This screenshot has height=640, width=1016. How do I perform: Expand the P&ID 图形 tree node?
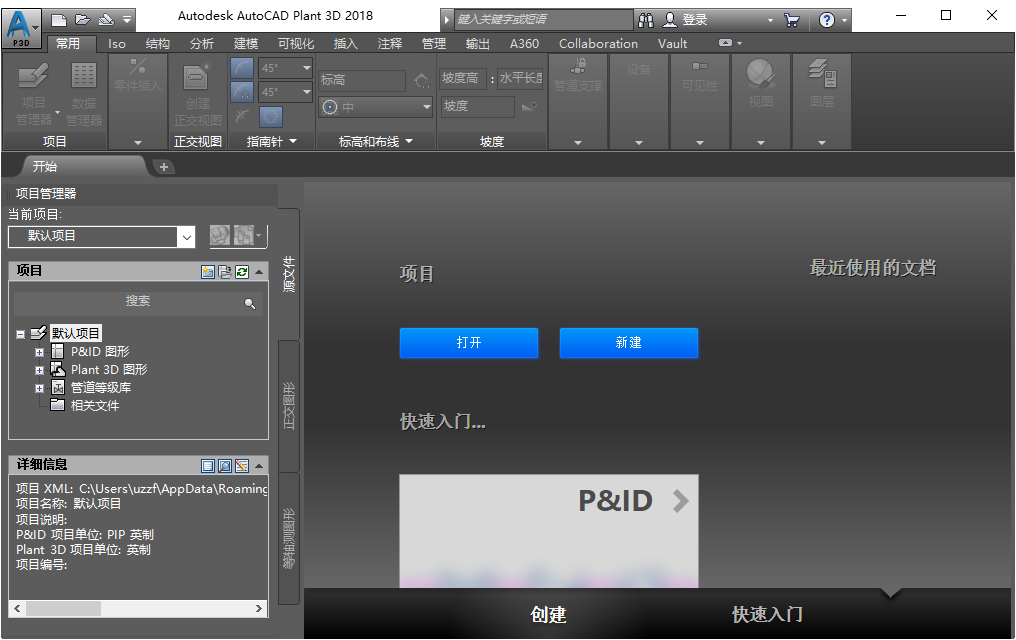tap(40, 352)
